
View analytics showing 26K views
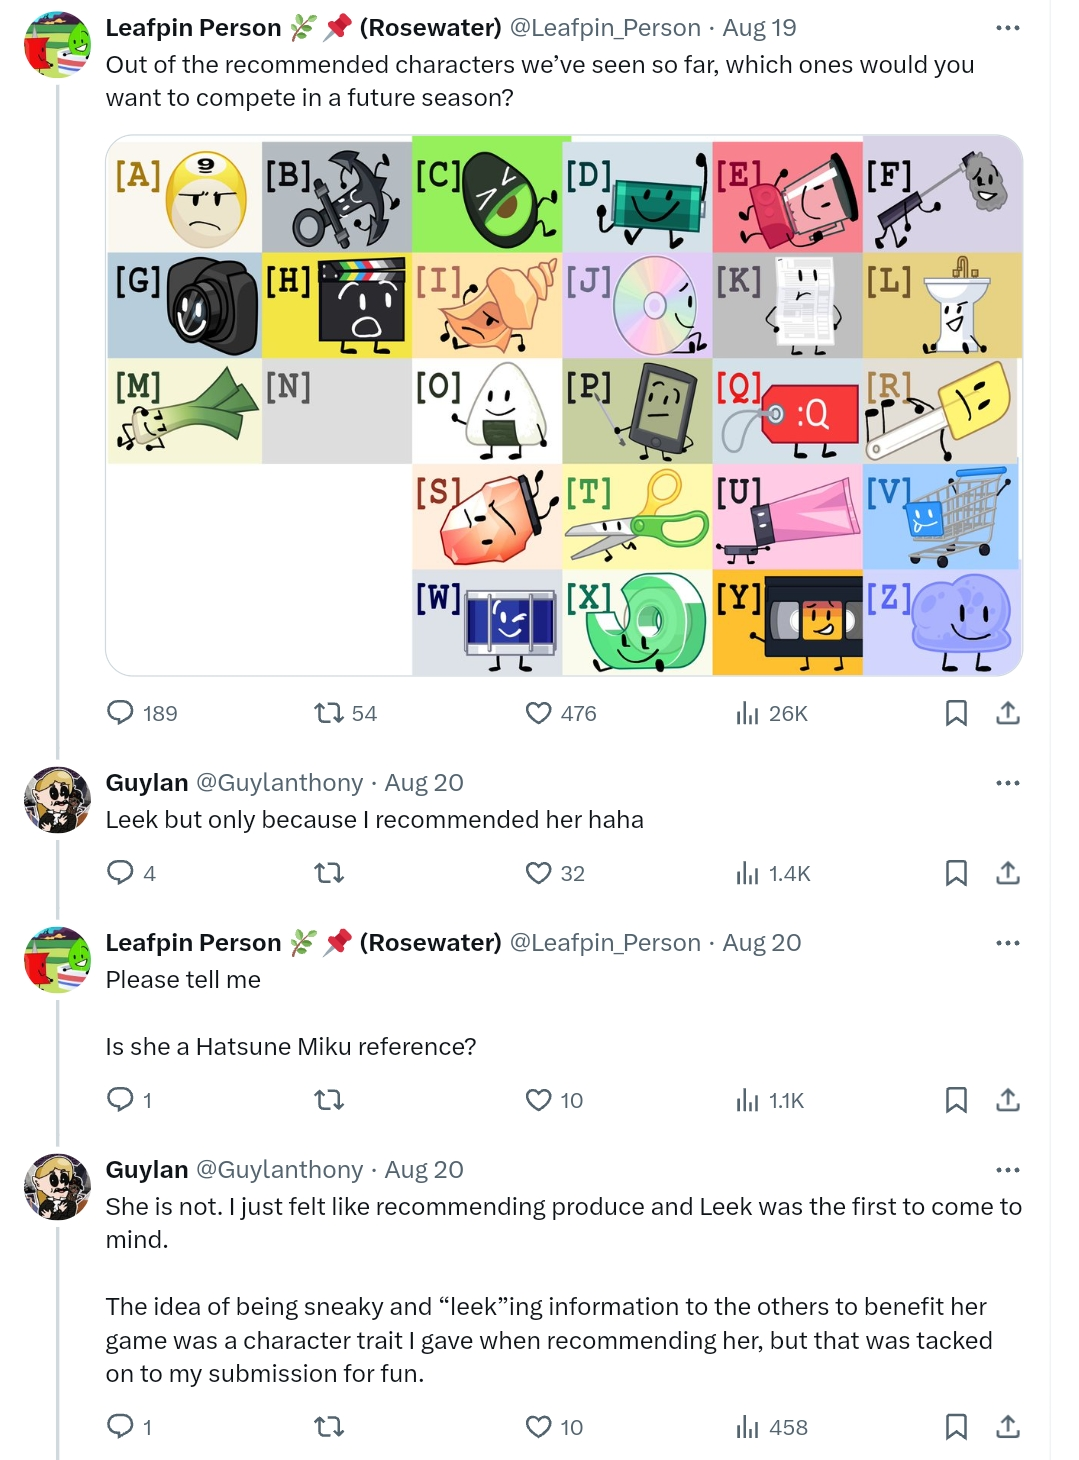pos(748,713)
